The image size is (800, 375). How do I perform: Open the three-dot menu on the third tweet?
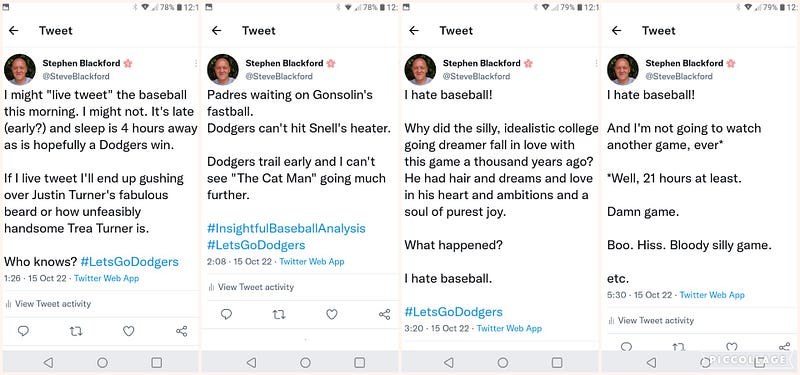pyautogui.click(x=596, y=63)
